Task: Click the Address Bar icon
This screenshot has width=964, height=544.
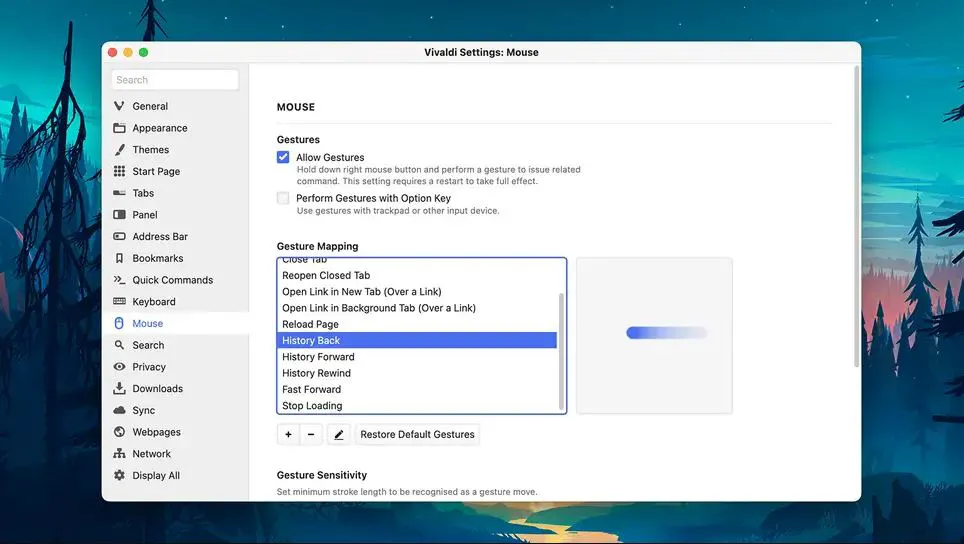Action: point(119,237)
